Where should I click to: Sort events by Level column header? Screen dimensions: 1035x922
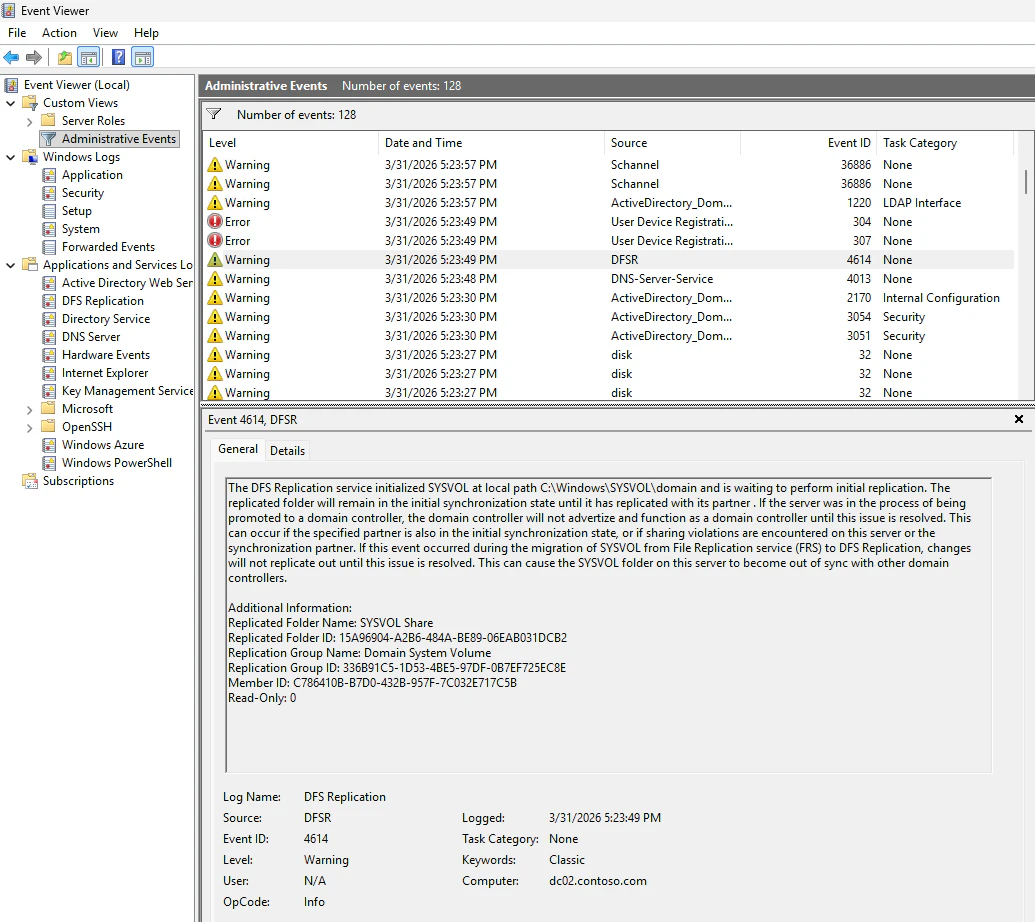click(x=290, y=143)
